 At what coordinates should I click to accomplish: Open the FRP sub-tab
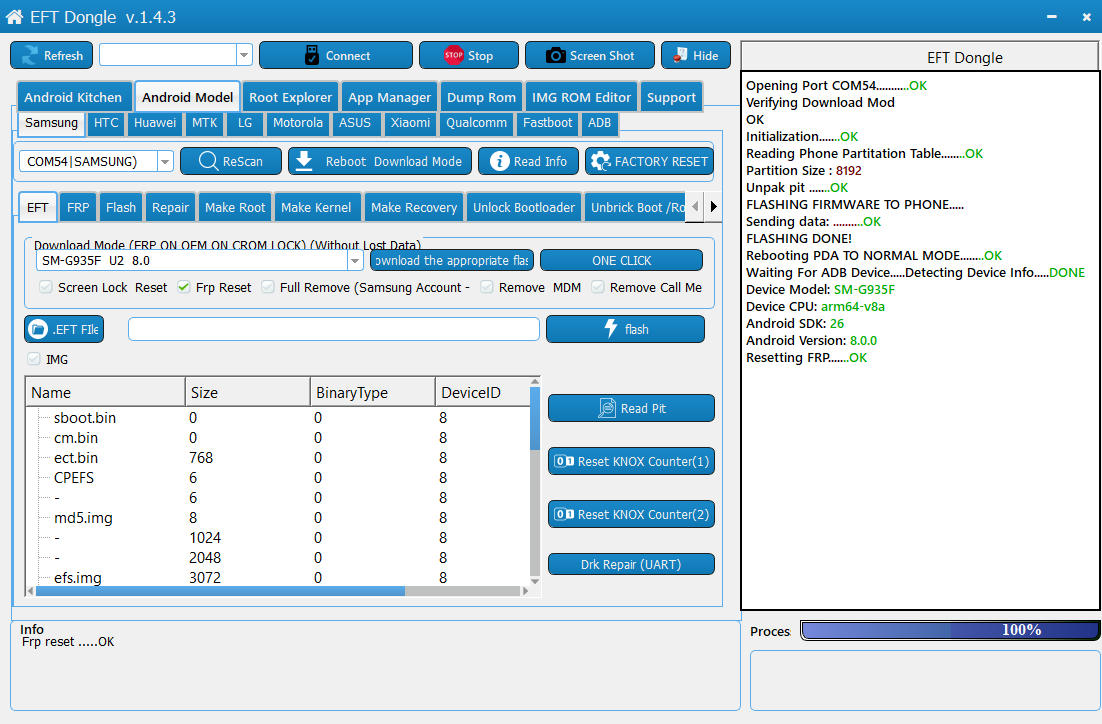[x=78, y=207]
